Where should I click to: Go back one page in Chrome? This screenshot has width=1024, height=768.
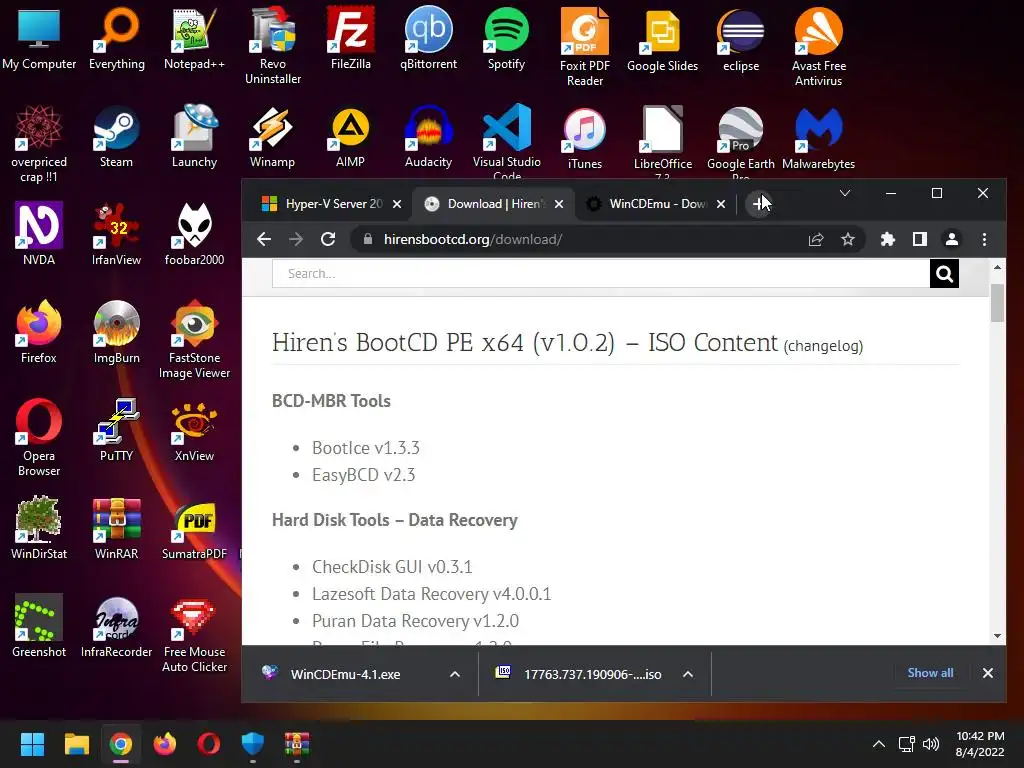pyautogui.click(x=264, y=239)
